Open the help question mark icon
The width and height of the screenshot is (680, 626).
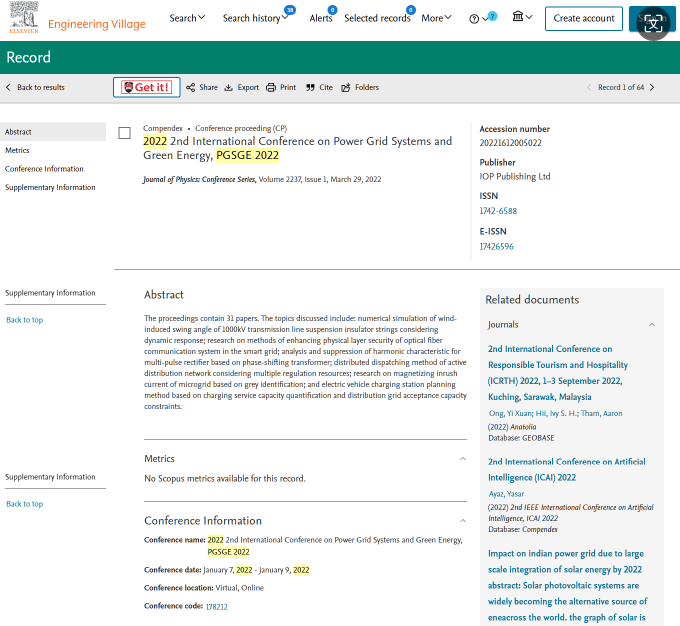click(474, 19)
